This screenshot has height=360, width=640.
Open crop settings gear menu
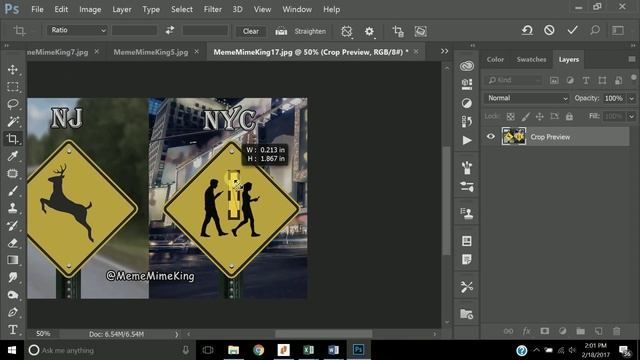point(369,31)
